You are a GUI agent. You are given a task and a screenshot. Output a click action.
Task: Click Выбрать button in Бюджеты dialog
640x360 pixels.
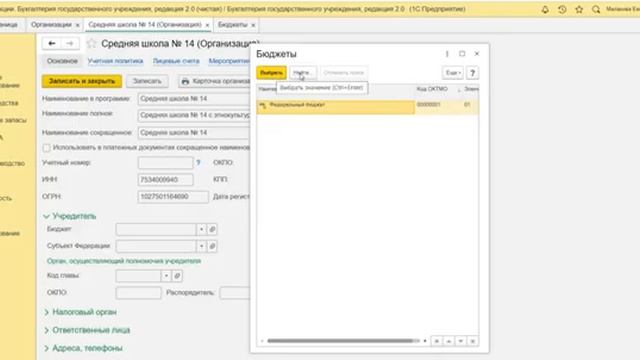[271, 73]
